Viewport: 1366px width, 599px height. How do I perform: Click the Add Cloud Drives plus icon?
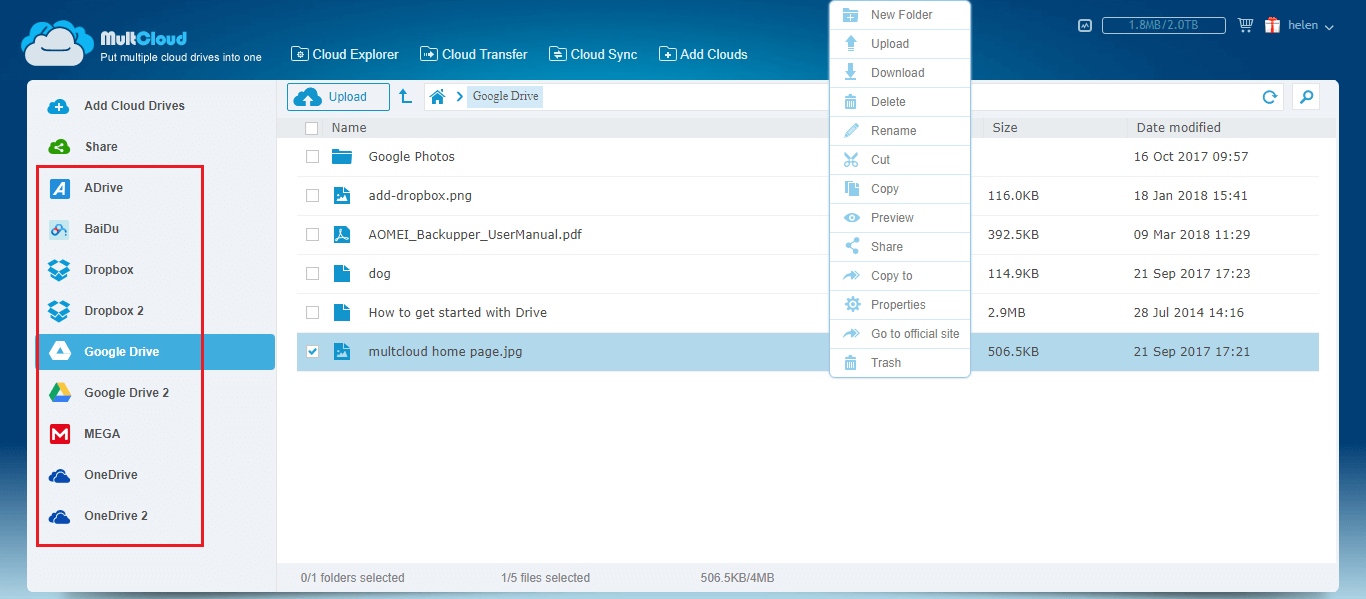click(59, 106)
